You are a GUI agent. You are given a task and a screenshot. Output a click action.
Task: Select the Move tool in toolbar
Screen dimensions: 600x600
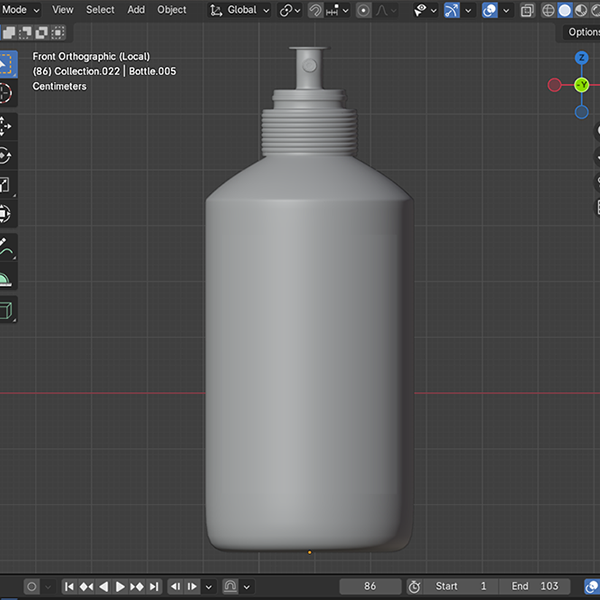point(5,126)
